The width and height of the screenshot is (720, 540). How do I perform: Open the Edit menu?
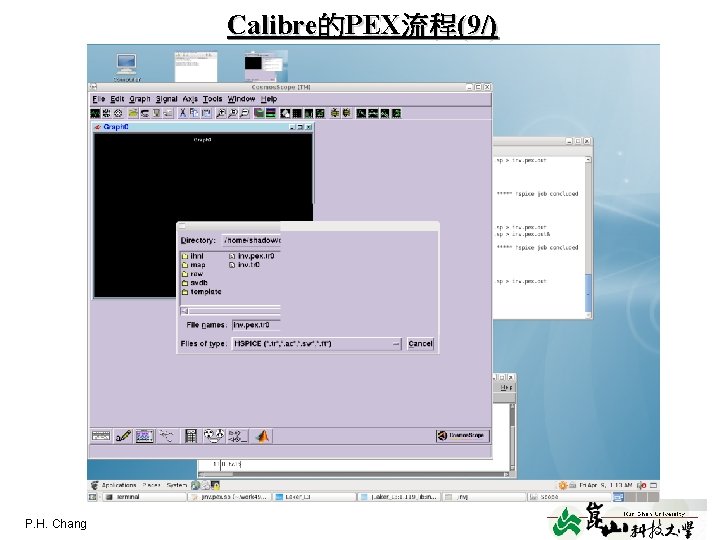[x=117, y=99]
